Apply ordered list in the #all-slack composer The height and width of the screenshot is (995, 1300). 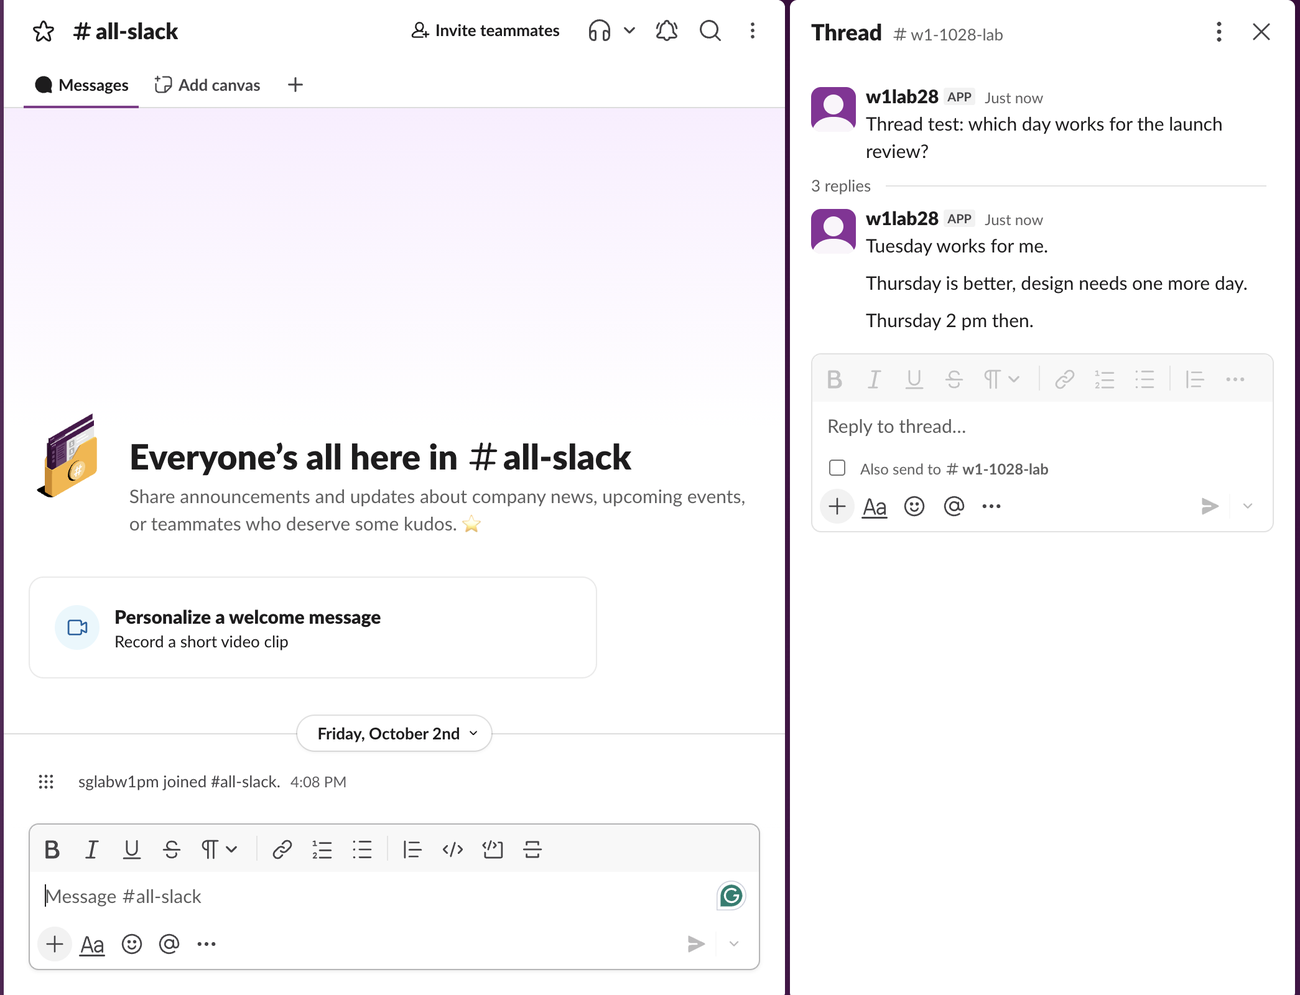coord(322,849)
